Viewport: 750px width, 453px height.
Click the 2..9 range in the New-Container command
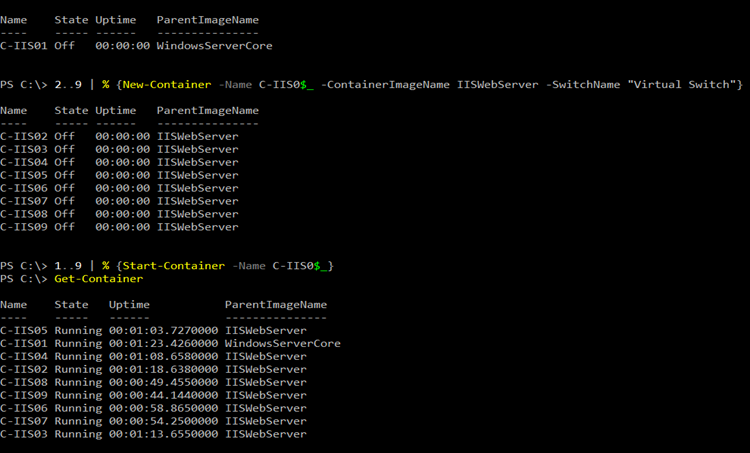pyautogui.click(x=68, y=85)
